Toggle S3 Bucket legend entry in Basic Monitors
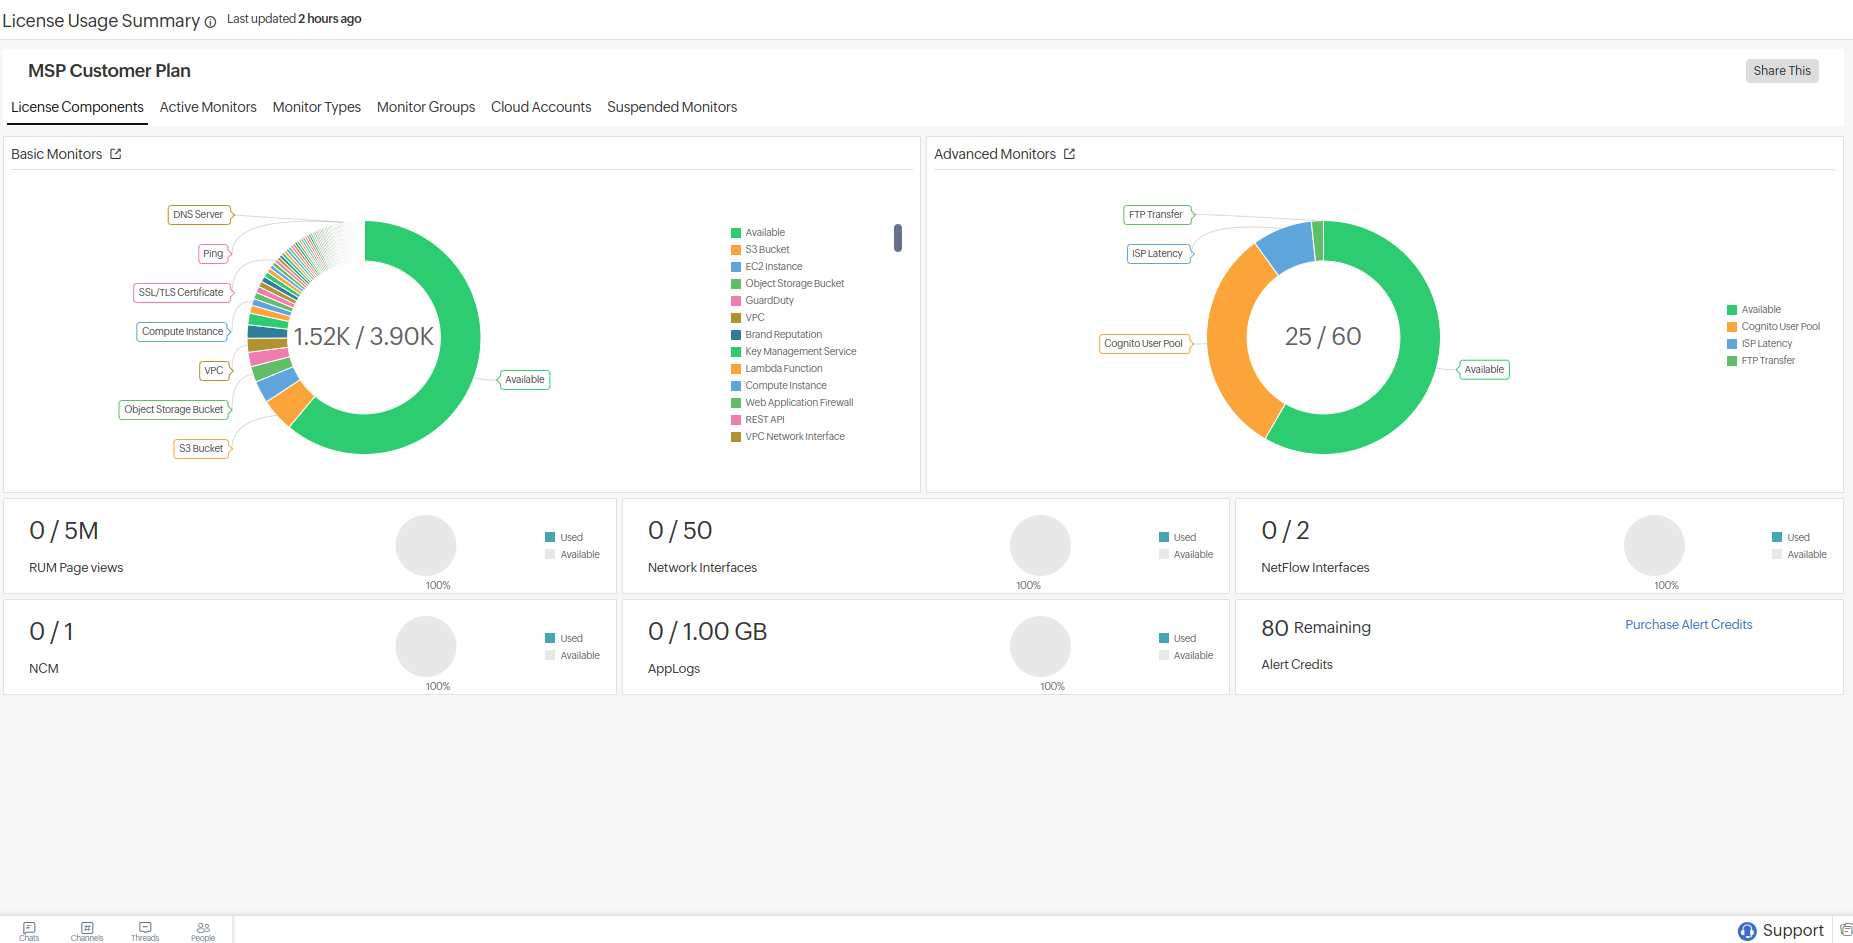The height and width of the screenshot is (943, 1853). (766, 250)
